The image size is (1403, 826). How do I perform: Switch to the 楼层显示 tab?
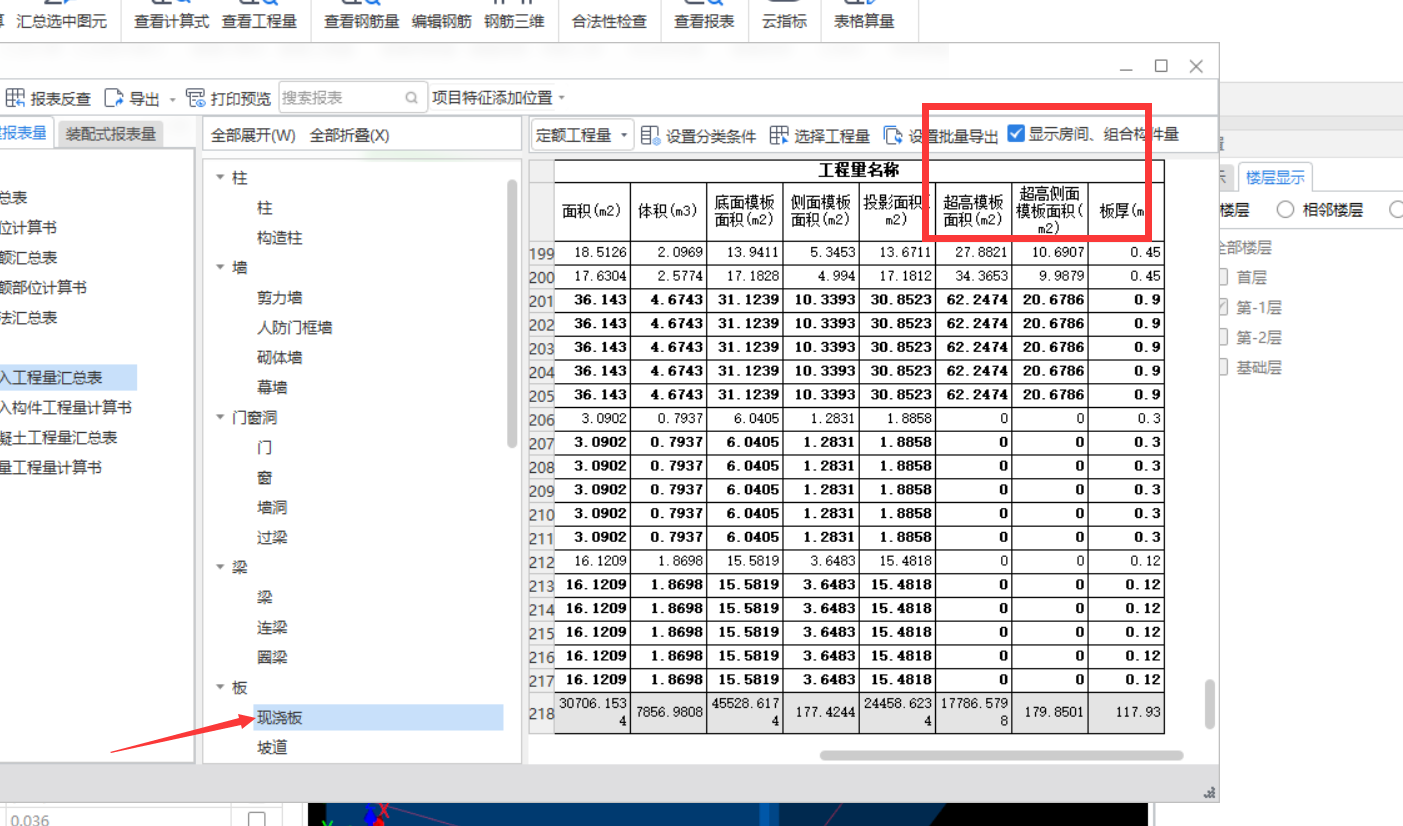click(1275, 178)
